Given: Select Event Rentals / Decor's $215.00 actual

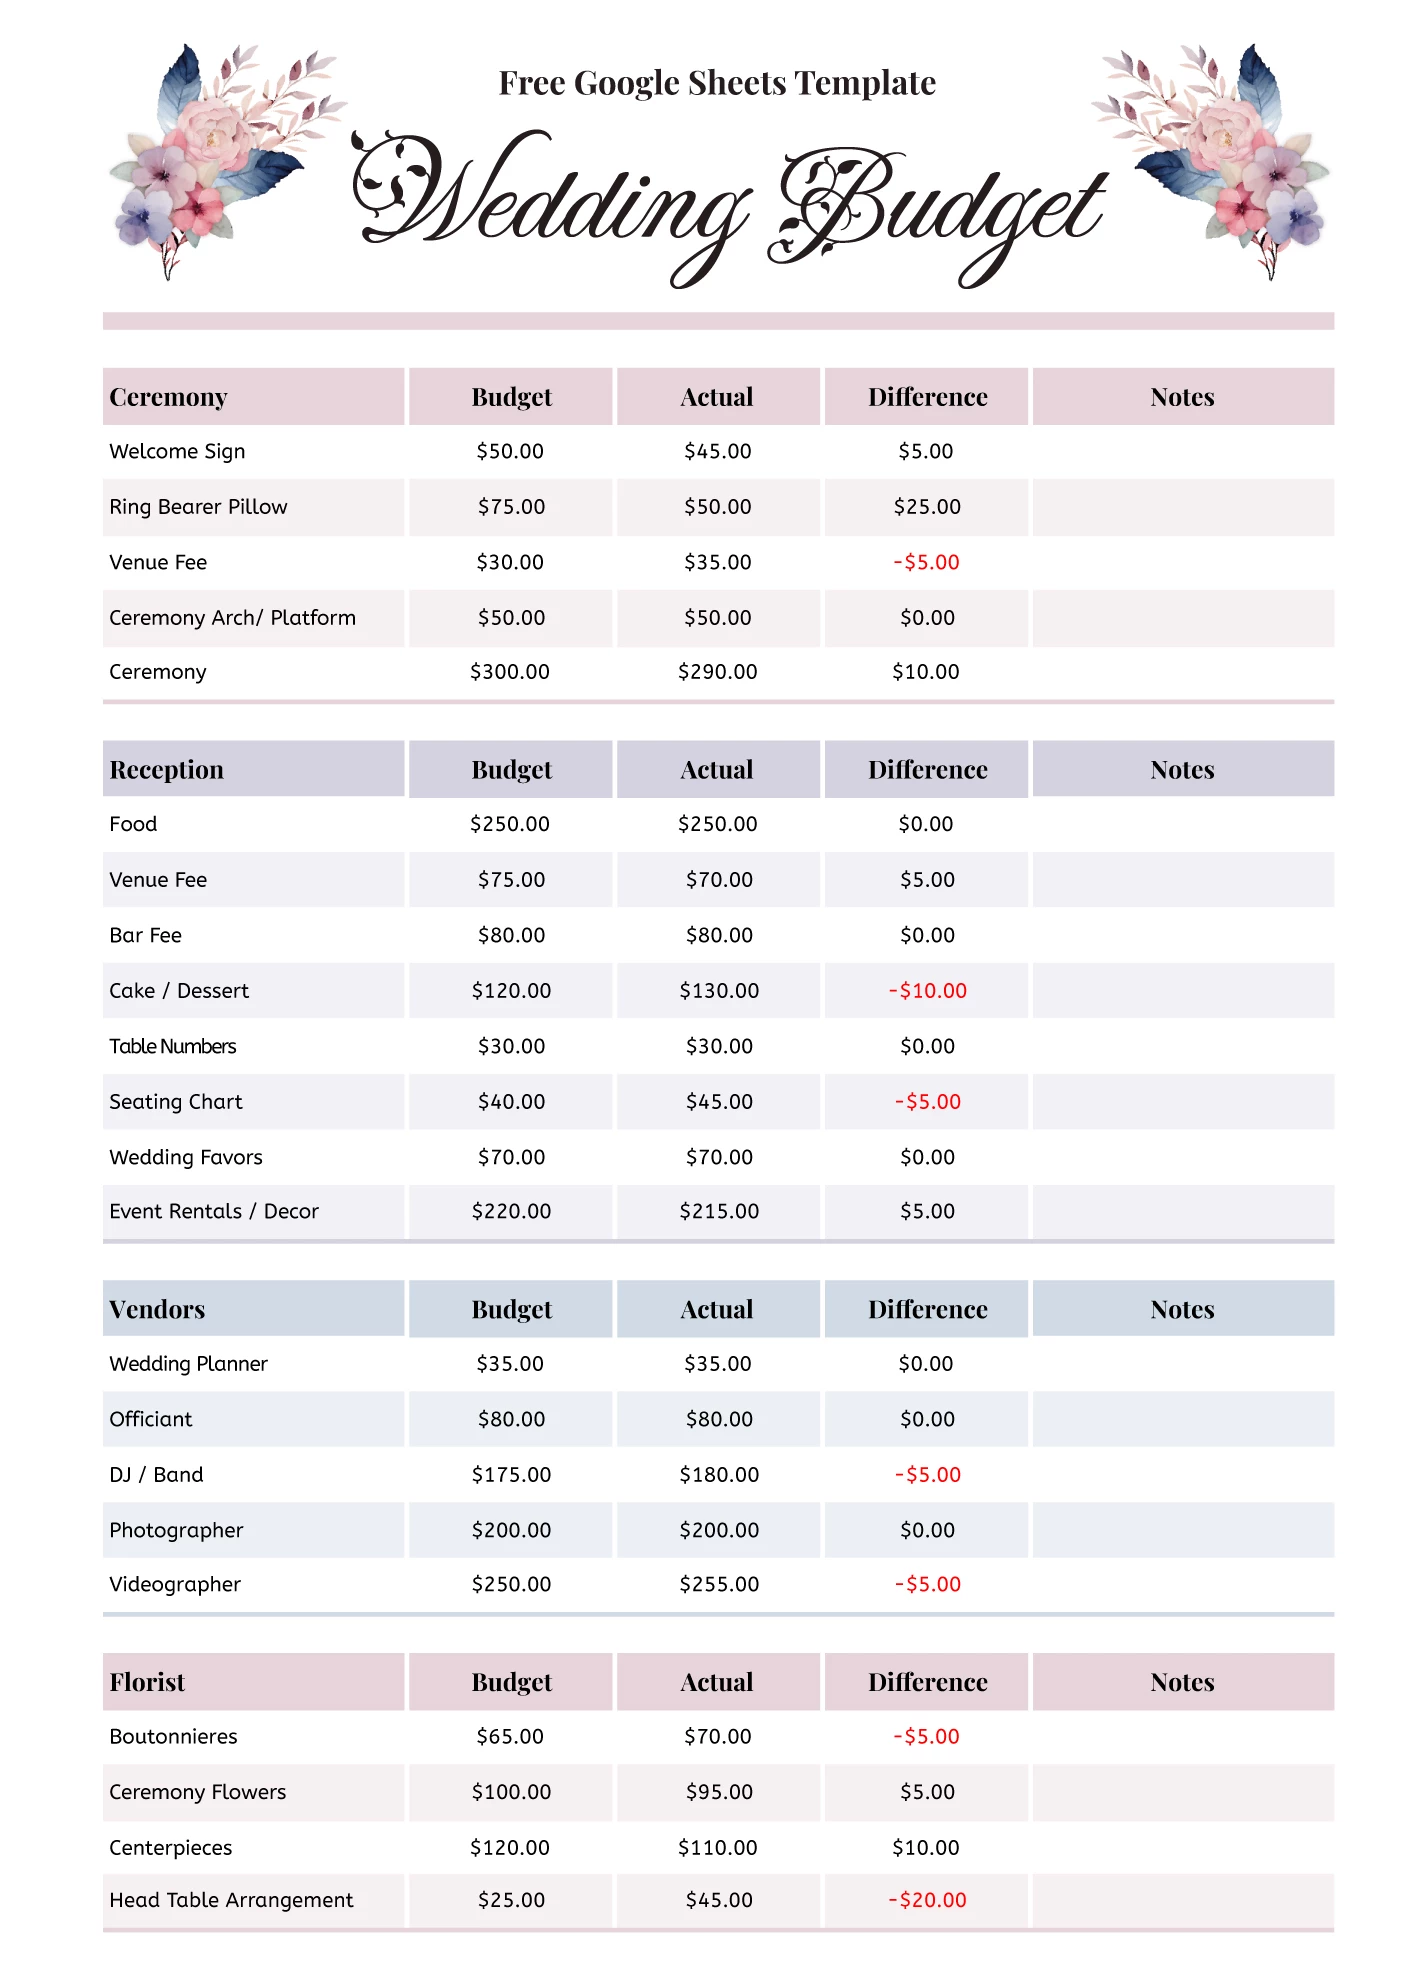Looking at the screenshot, I should coord(719,1211).
